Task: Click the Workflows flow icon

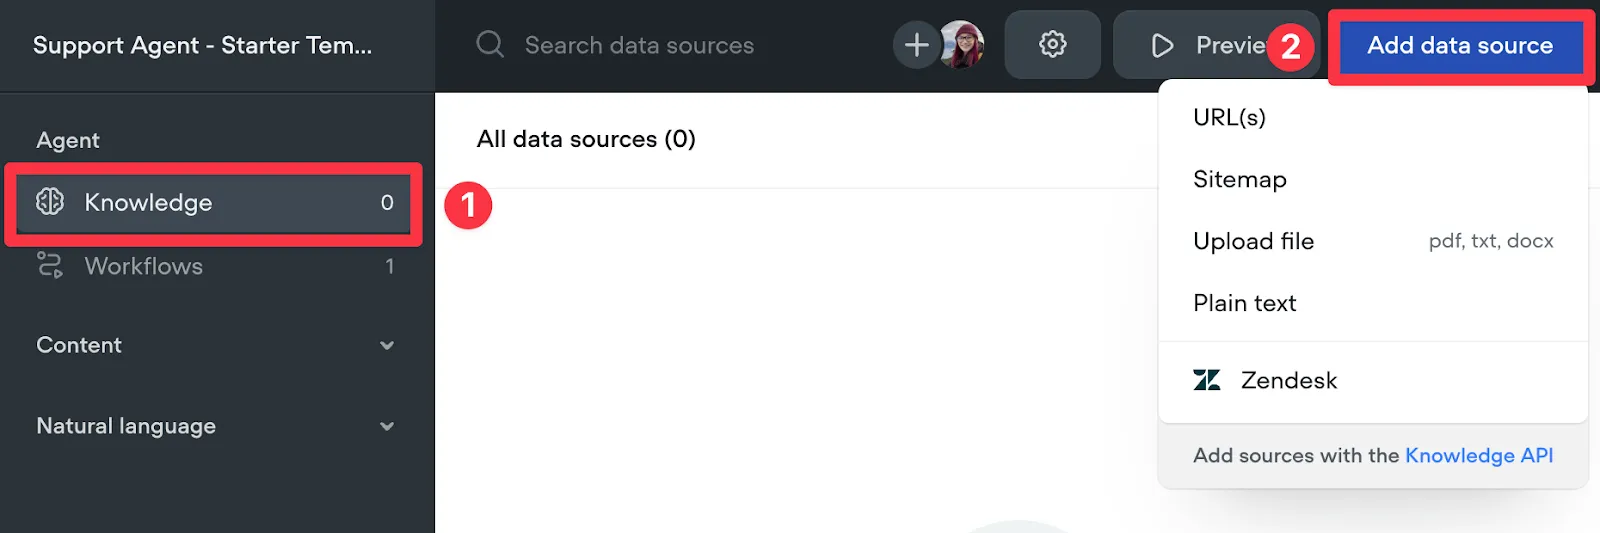Action: (50, 265)
